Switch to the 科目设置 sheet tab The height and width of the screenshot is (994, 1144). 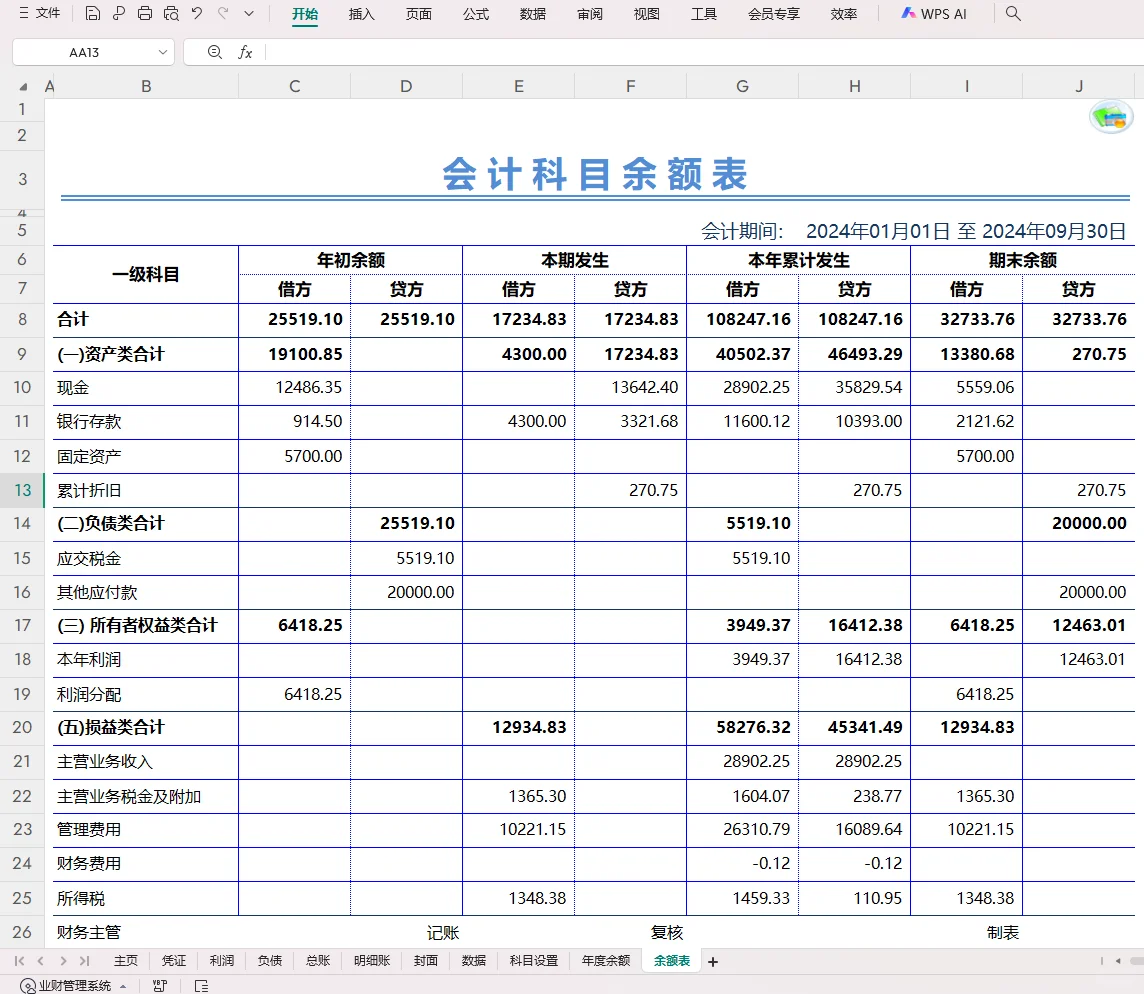[x=534, y=961]
